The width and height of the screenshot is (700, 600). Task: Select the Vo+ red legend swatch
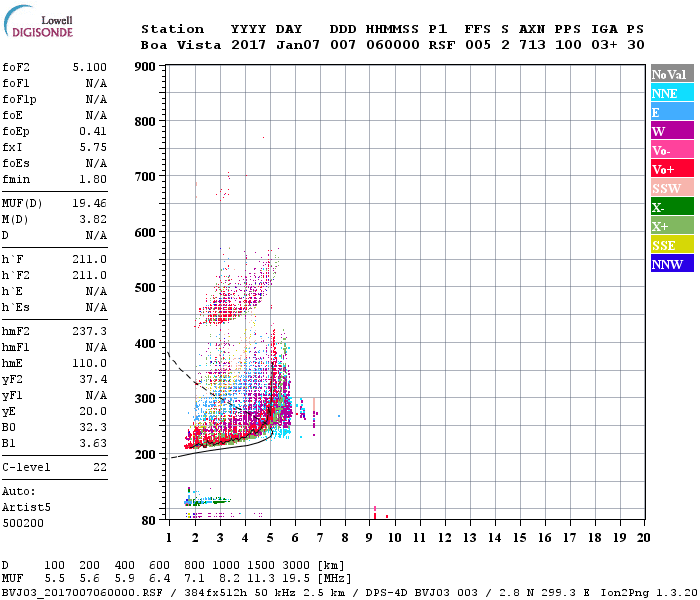(x=672, y=169)
